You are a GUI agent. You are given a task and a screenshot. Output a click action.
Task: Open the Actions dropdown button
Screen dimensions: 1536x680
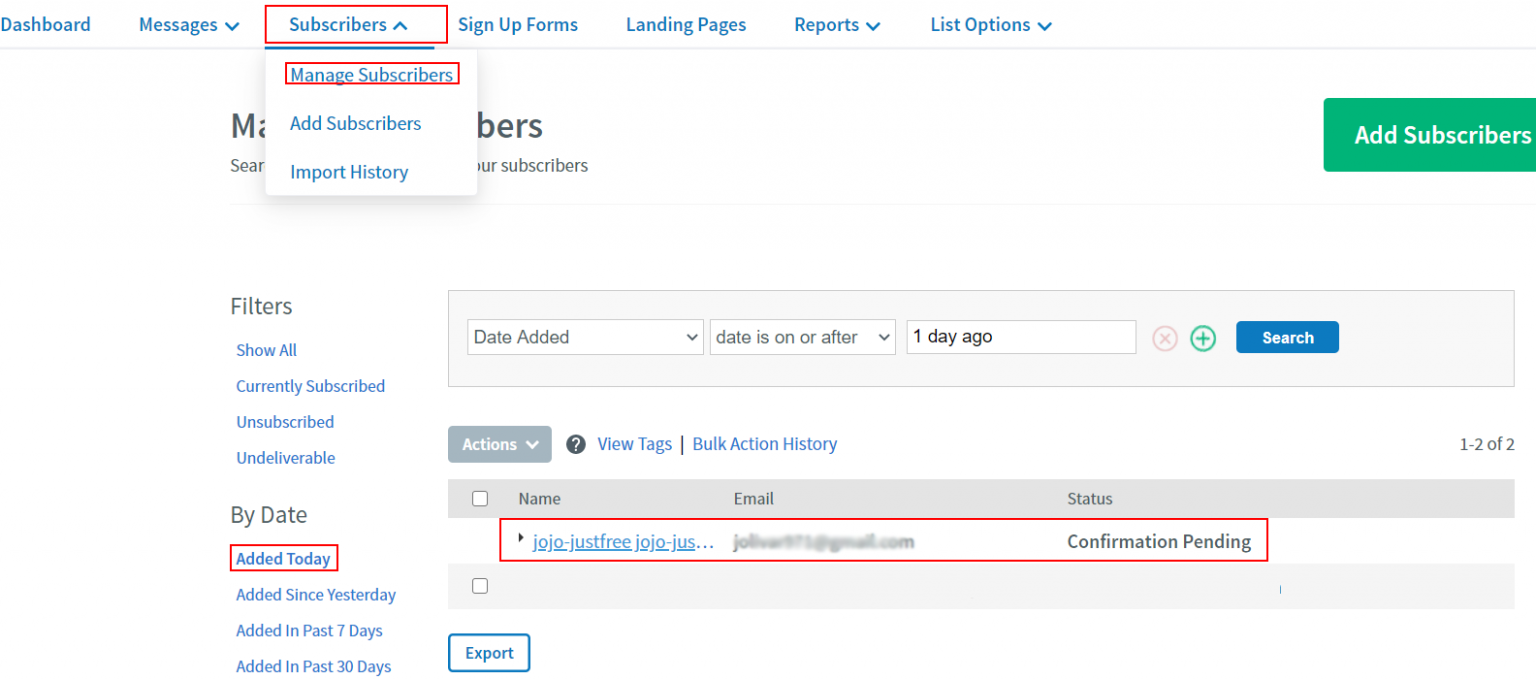(499, 444)
